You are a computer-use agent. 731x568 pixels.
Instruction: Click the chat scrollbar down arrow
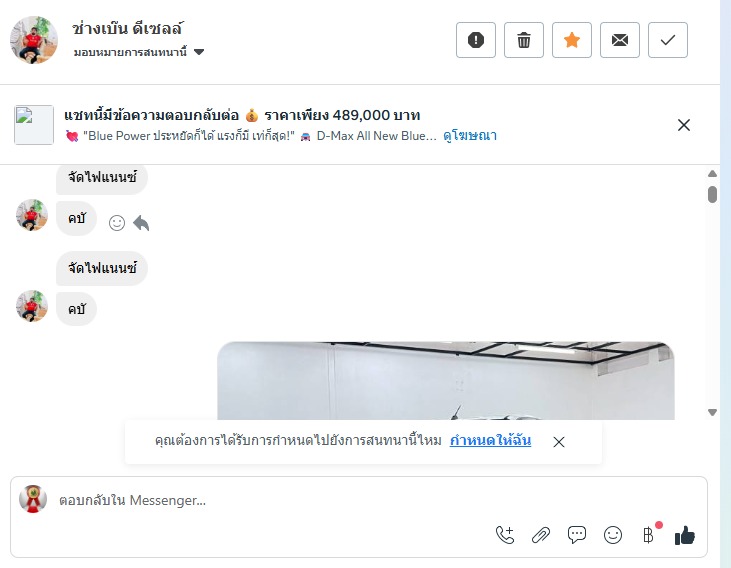tap(712, 412)
